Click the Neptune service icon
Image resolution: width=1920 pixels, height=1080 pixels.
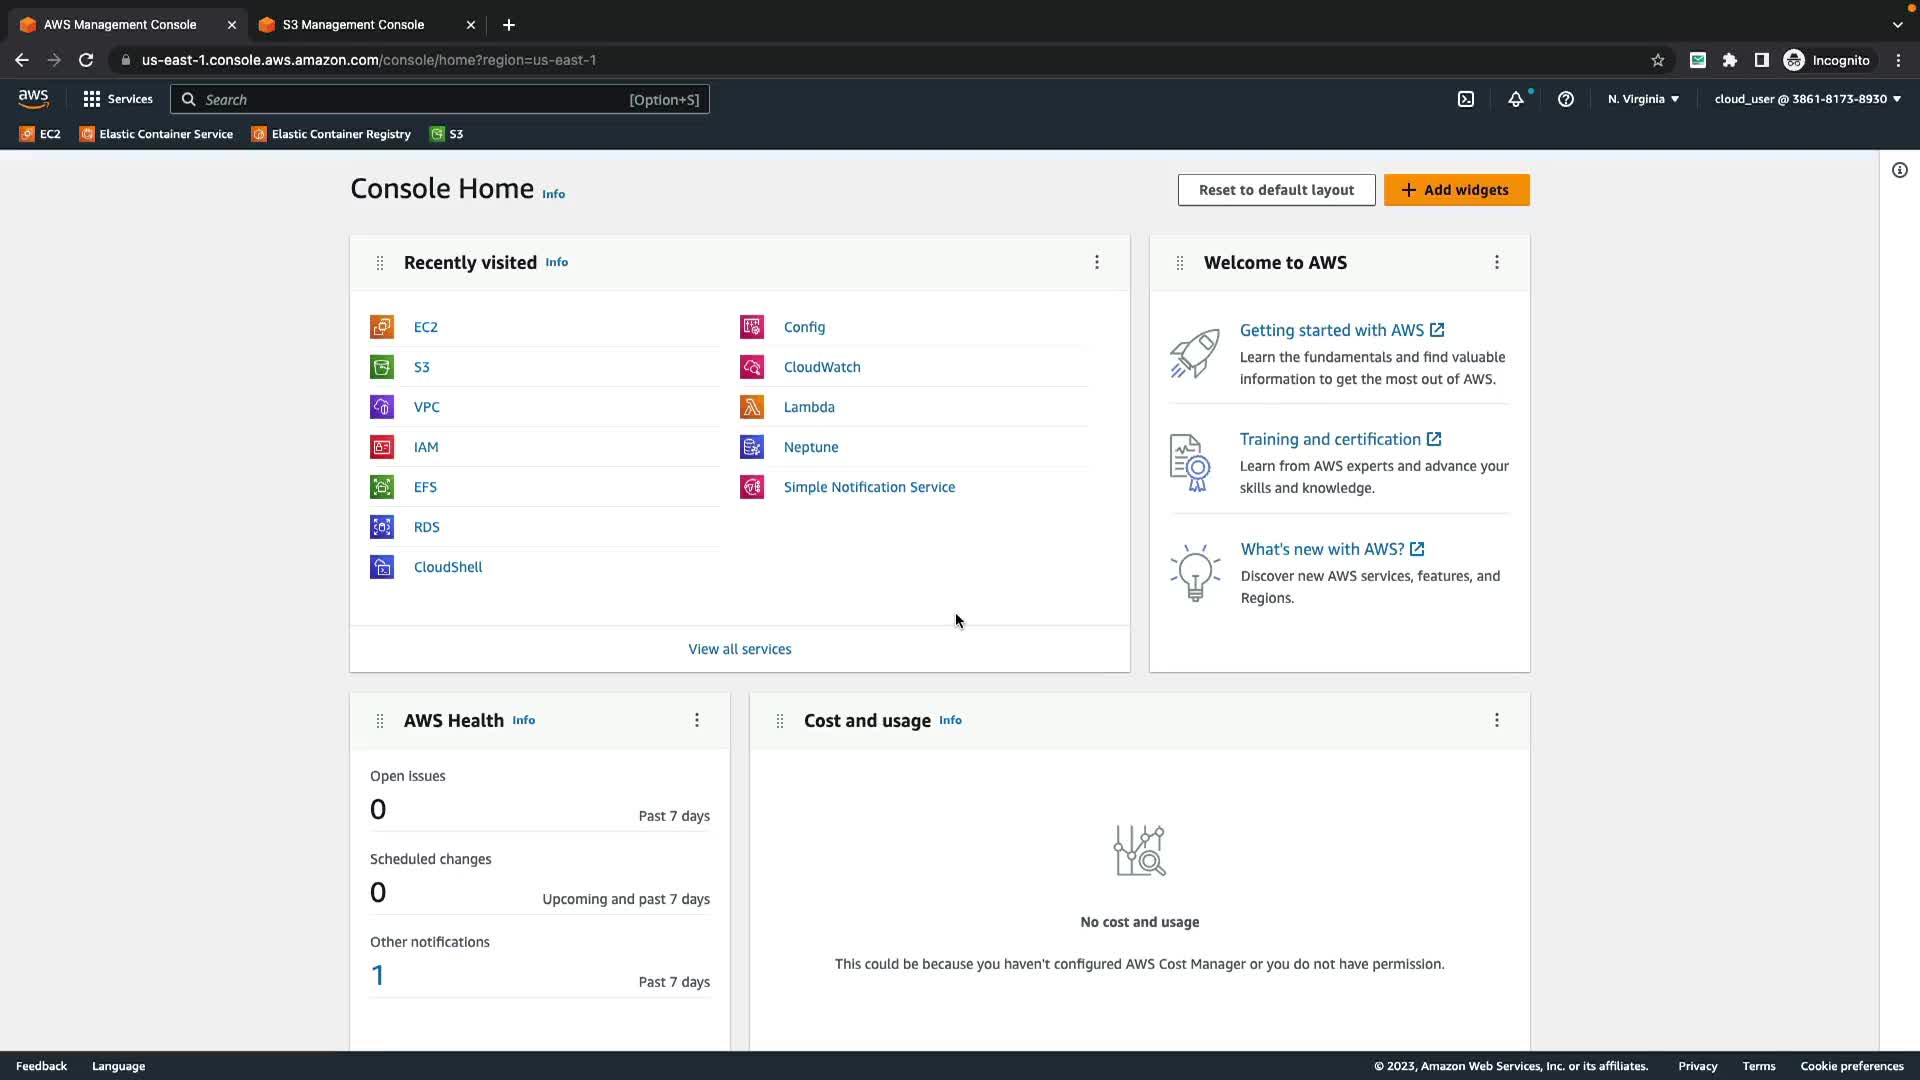click(752, 447)
